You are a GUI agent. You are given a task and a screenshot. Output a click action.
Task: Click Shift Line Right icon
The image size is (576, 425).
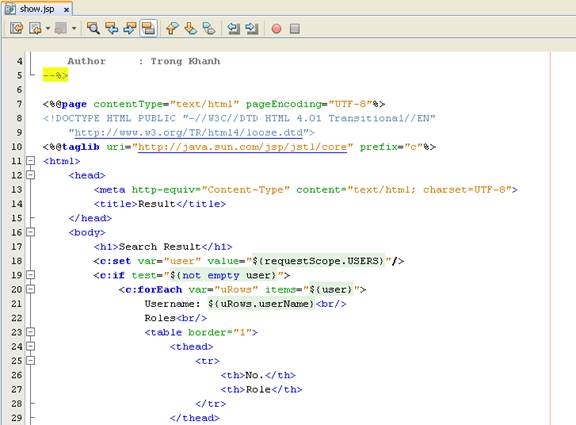[x=252, y=28]
